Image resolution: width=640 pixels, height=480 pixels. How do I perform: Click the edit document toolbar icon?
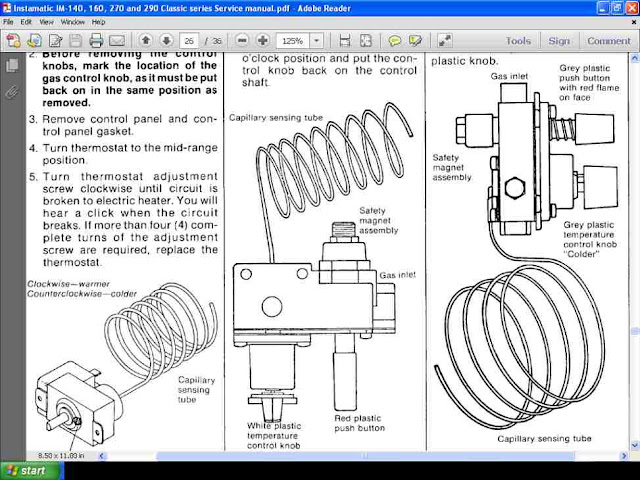tap(56, 40)
